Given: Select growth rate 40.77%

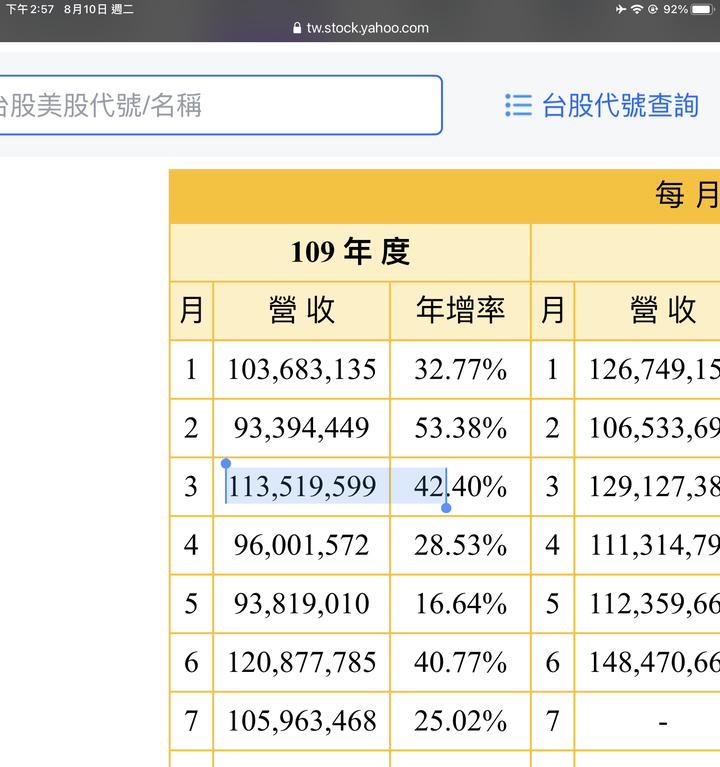Looking at the screenshot, I should (x=460, y=663).
